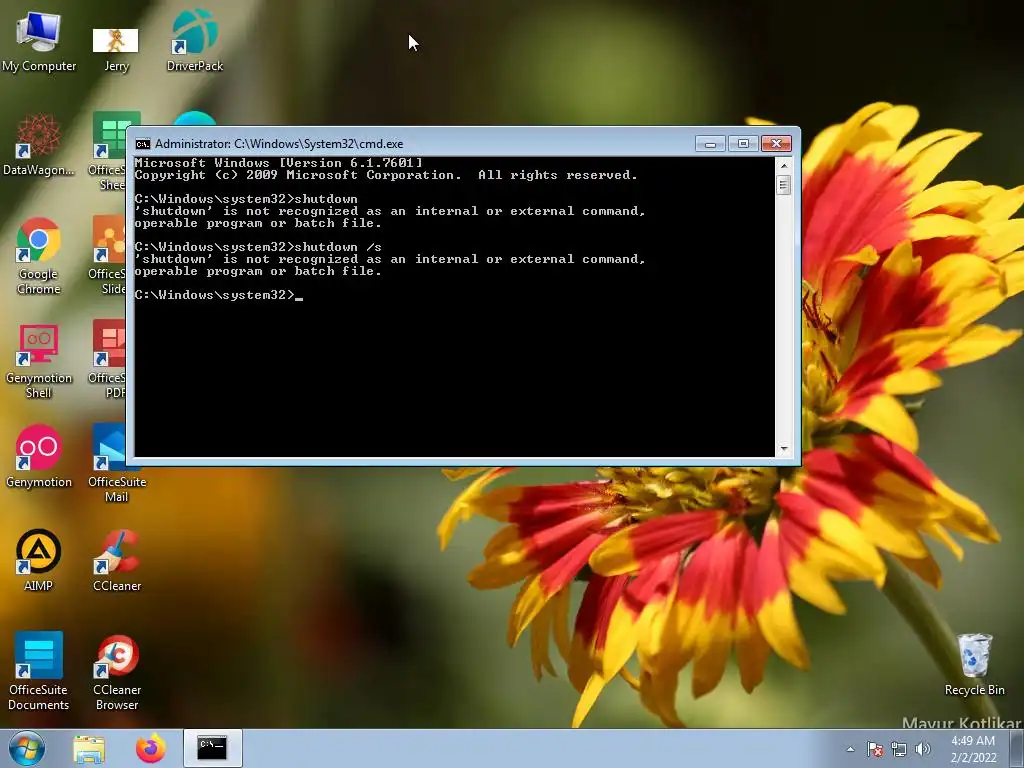Screen dimensions: 1024x768
Task: Open the Action Center flag tray icon
Action: click(874, 749)
